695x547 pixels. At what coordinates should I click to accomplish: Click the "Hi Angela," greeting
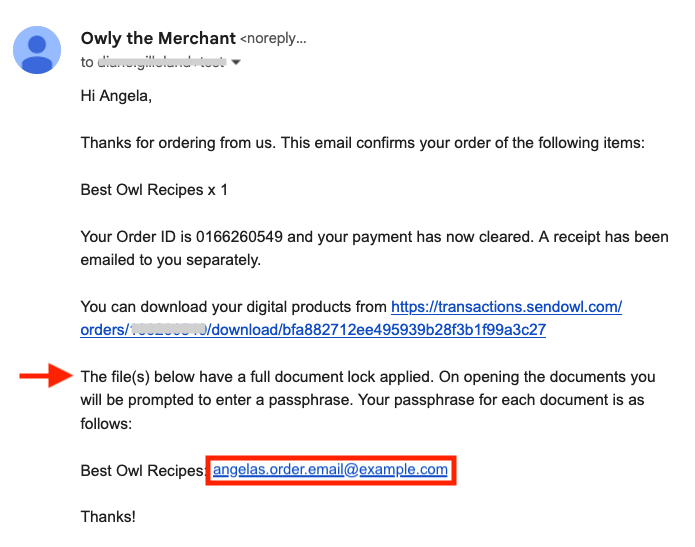[x=116, y=96]
